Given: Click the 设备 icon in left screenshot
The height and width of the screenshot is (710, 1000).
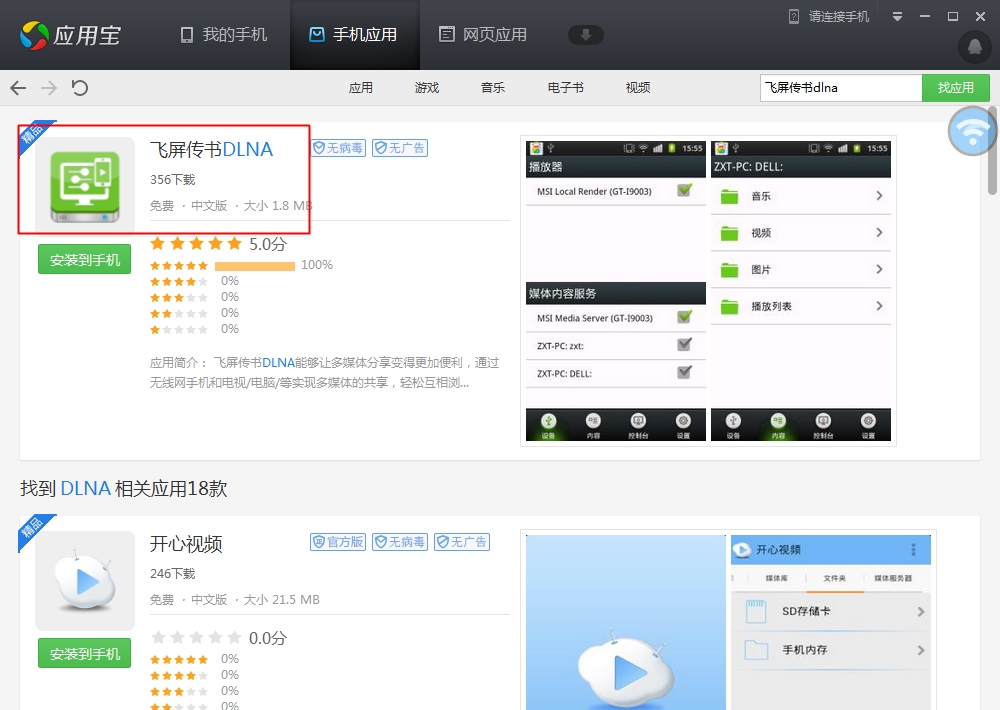Looking at the screenshot, I should tap(548, 425).
